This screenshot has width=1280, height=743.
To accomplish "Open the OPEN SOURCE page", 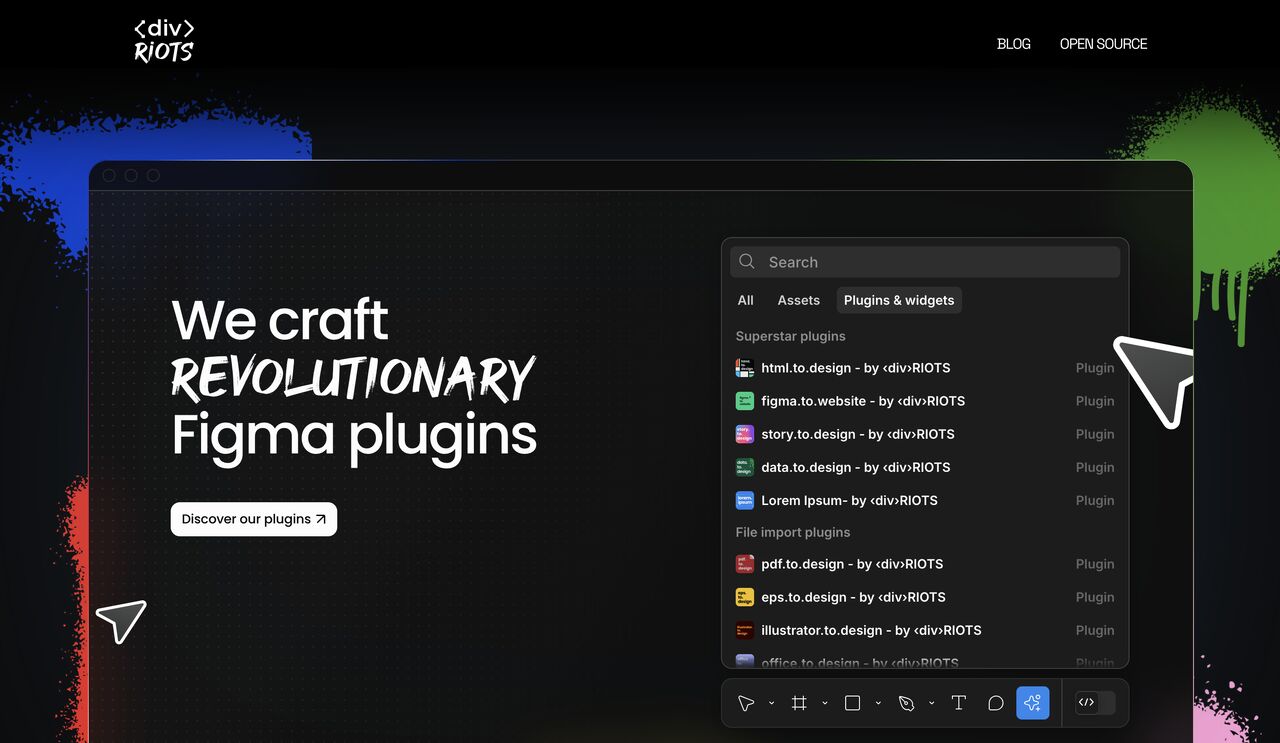I will click(x=1103, y=44).
